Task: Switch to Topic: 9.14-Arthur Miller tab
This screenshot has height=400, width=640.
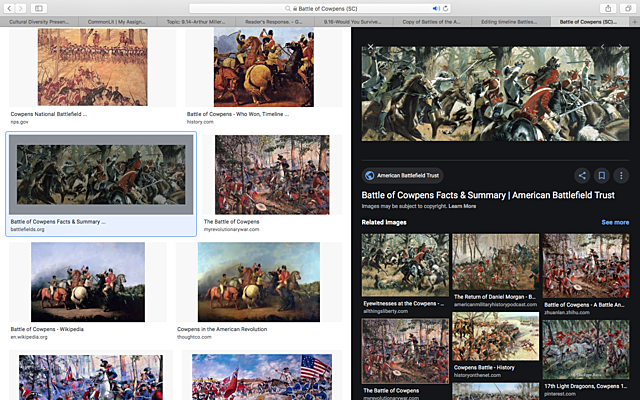Action: tap(196, 22)
